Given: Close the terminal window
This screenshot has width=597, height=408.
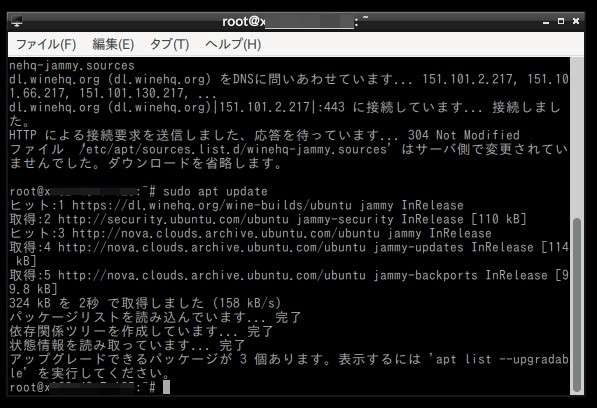Looking at the screenshot, I should (x=576, y=21).
